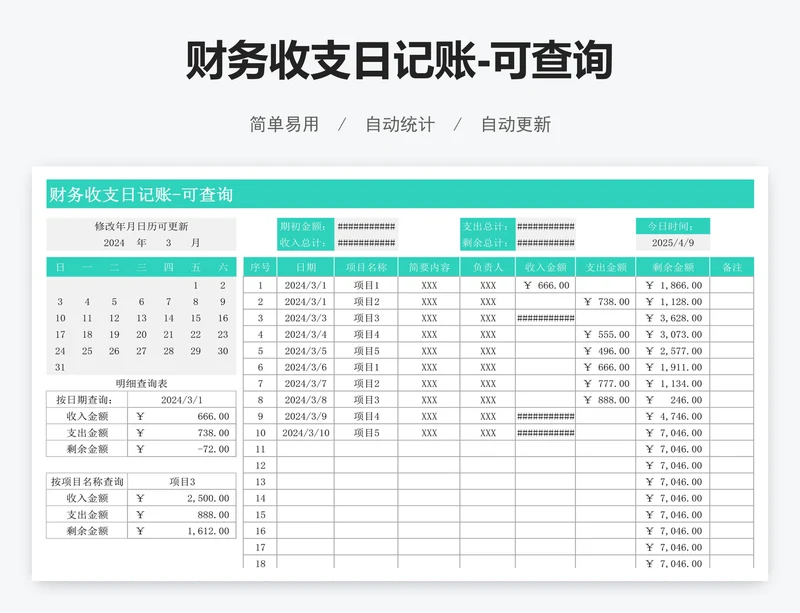This screenshot has width=800, height=613.
Task: Click the 收入金额 column header
Action: pos(545,267)
